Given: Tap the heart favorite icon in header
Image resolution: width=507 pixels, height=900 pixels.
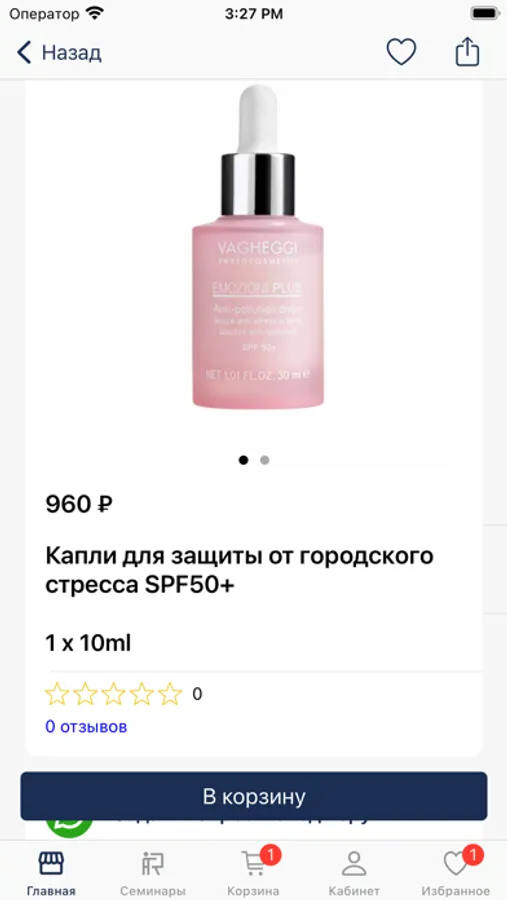Looking at the screenshot, I should click(x=401, y=52).
